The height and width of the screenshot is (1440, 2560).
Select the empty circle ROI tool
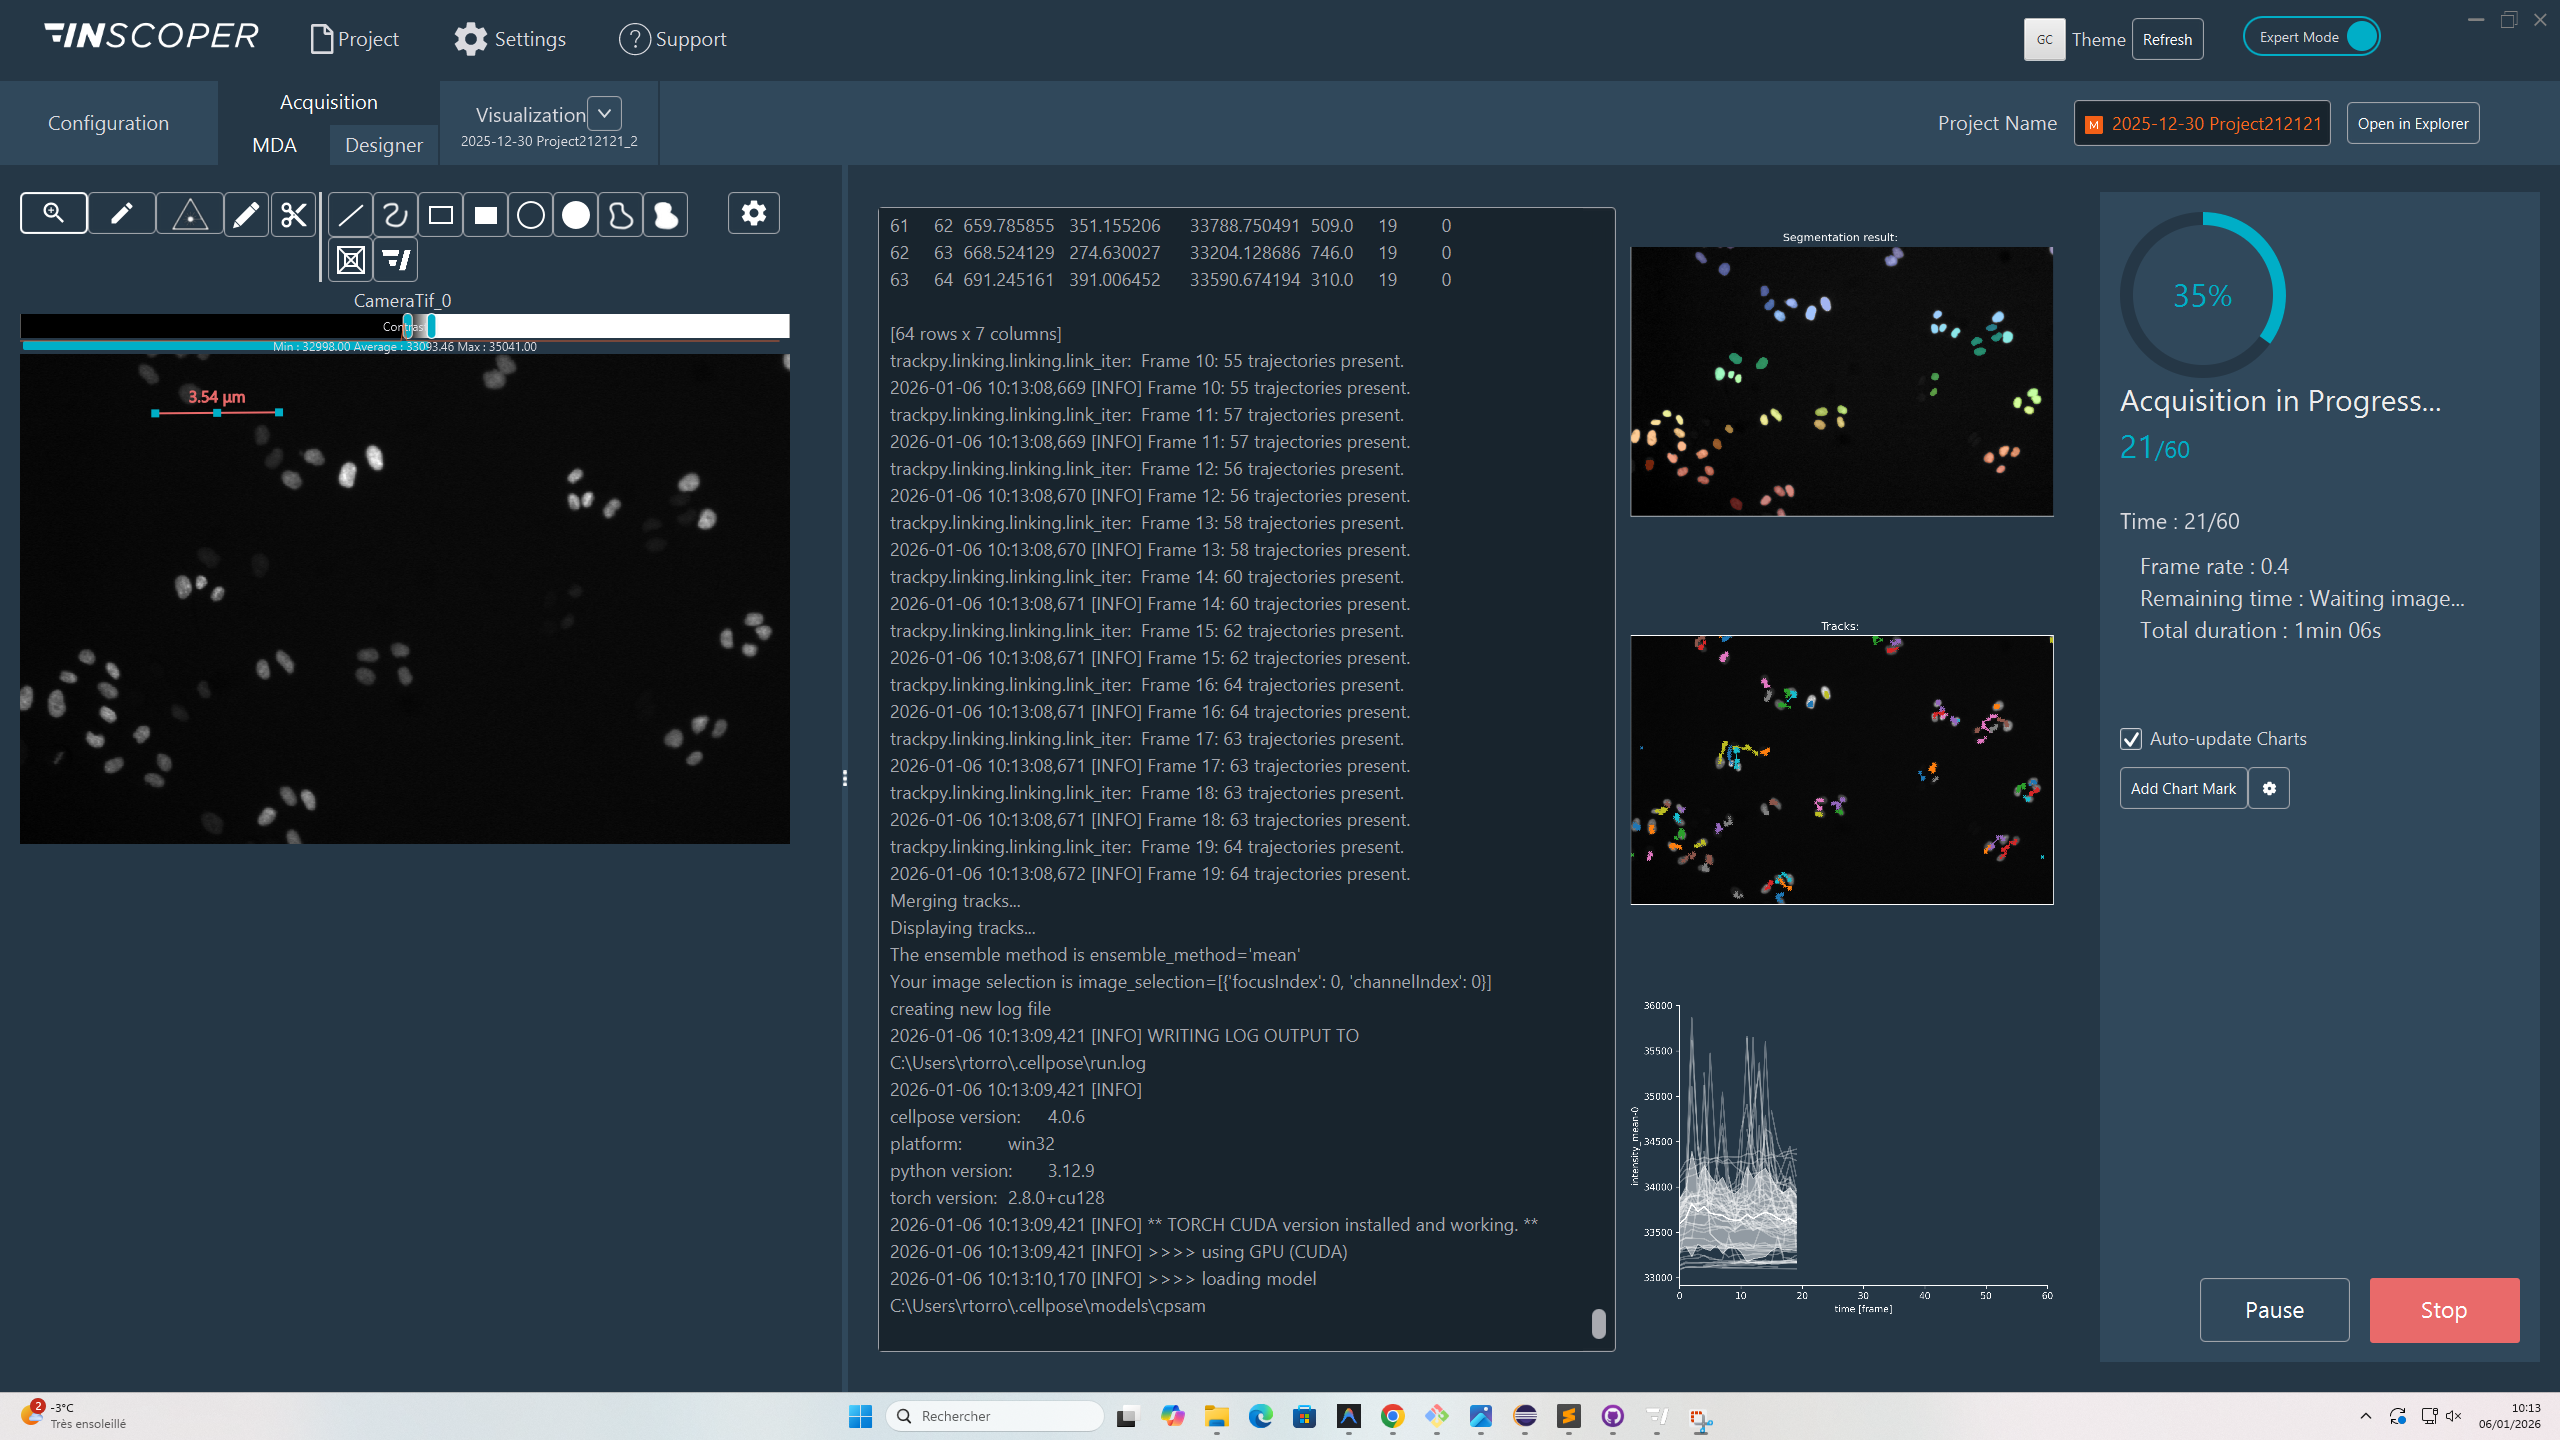click(x=531, y=215)
